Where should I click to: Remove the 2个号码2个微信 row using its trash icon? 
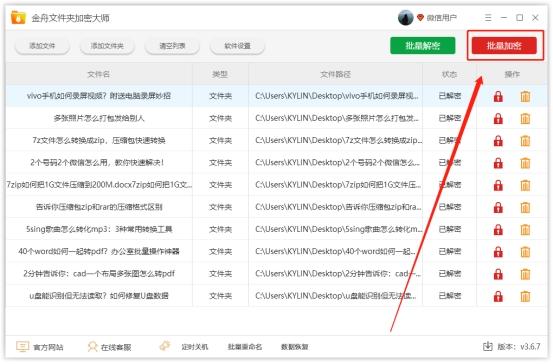pyautogui.click(x=525, y=163)
